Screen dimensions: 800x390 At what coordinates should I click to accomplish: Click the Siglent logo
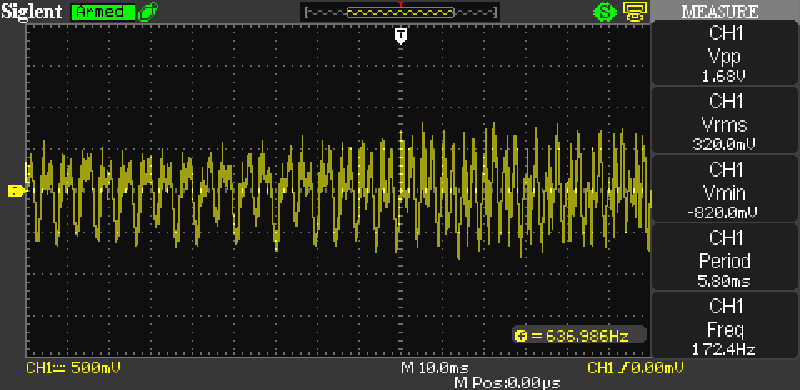tap(32, 12)
